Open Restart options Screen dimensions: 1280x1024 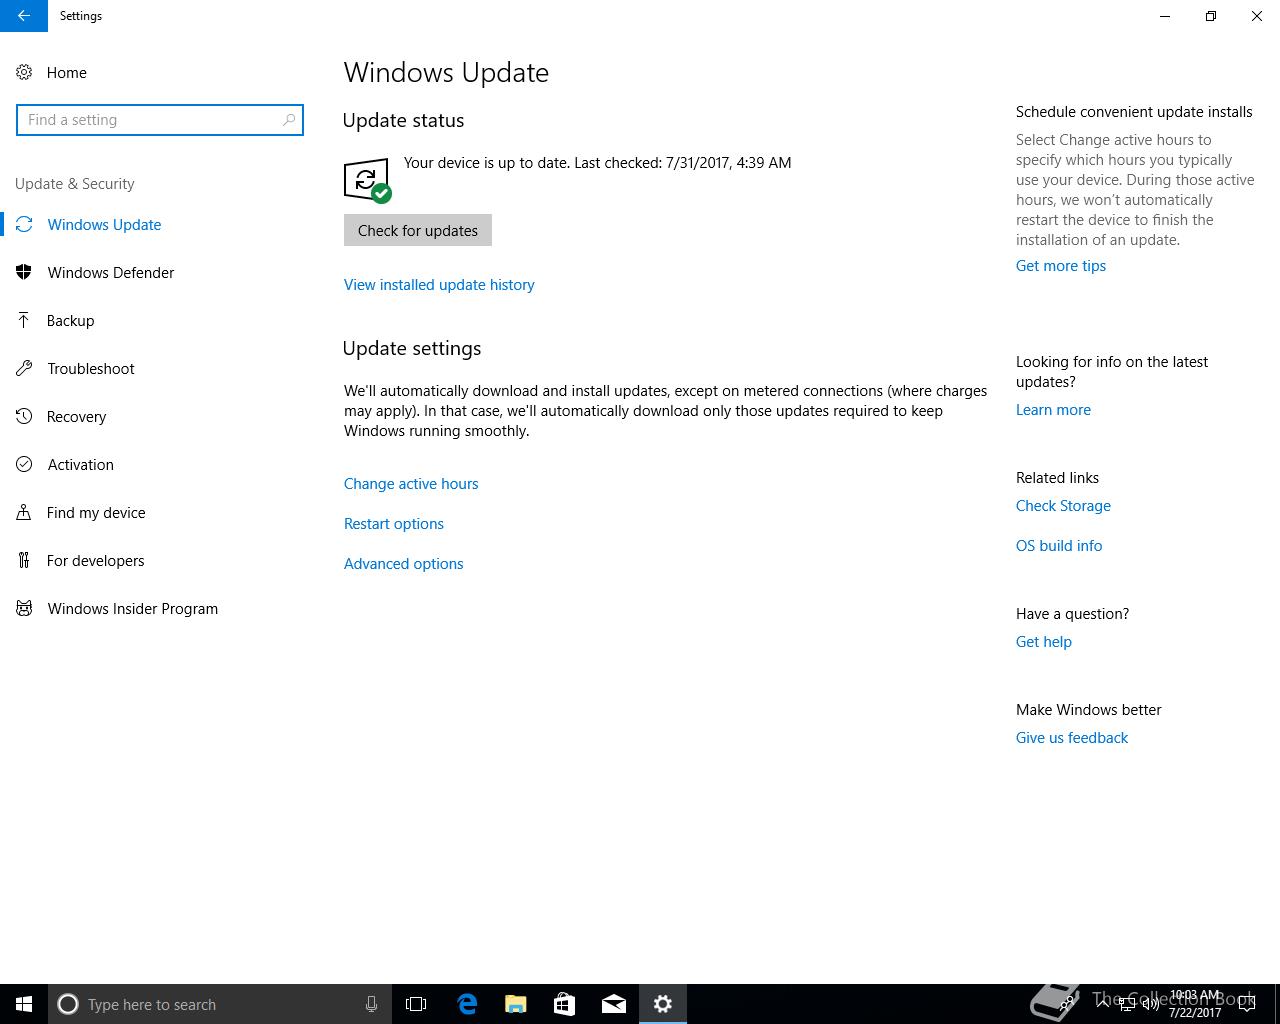pos(394,524)
